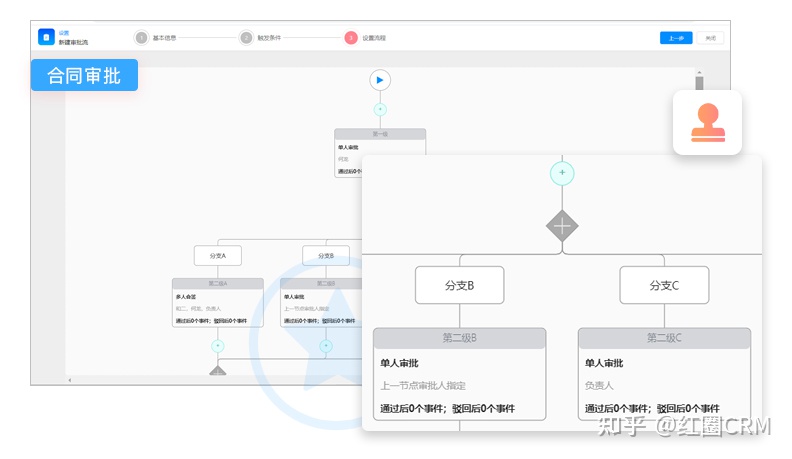The image size is (792, 459).
Task: Select the large 分支B branch box
Action: coord(459,285)
